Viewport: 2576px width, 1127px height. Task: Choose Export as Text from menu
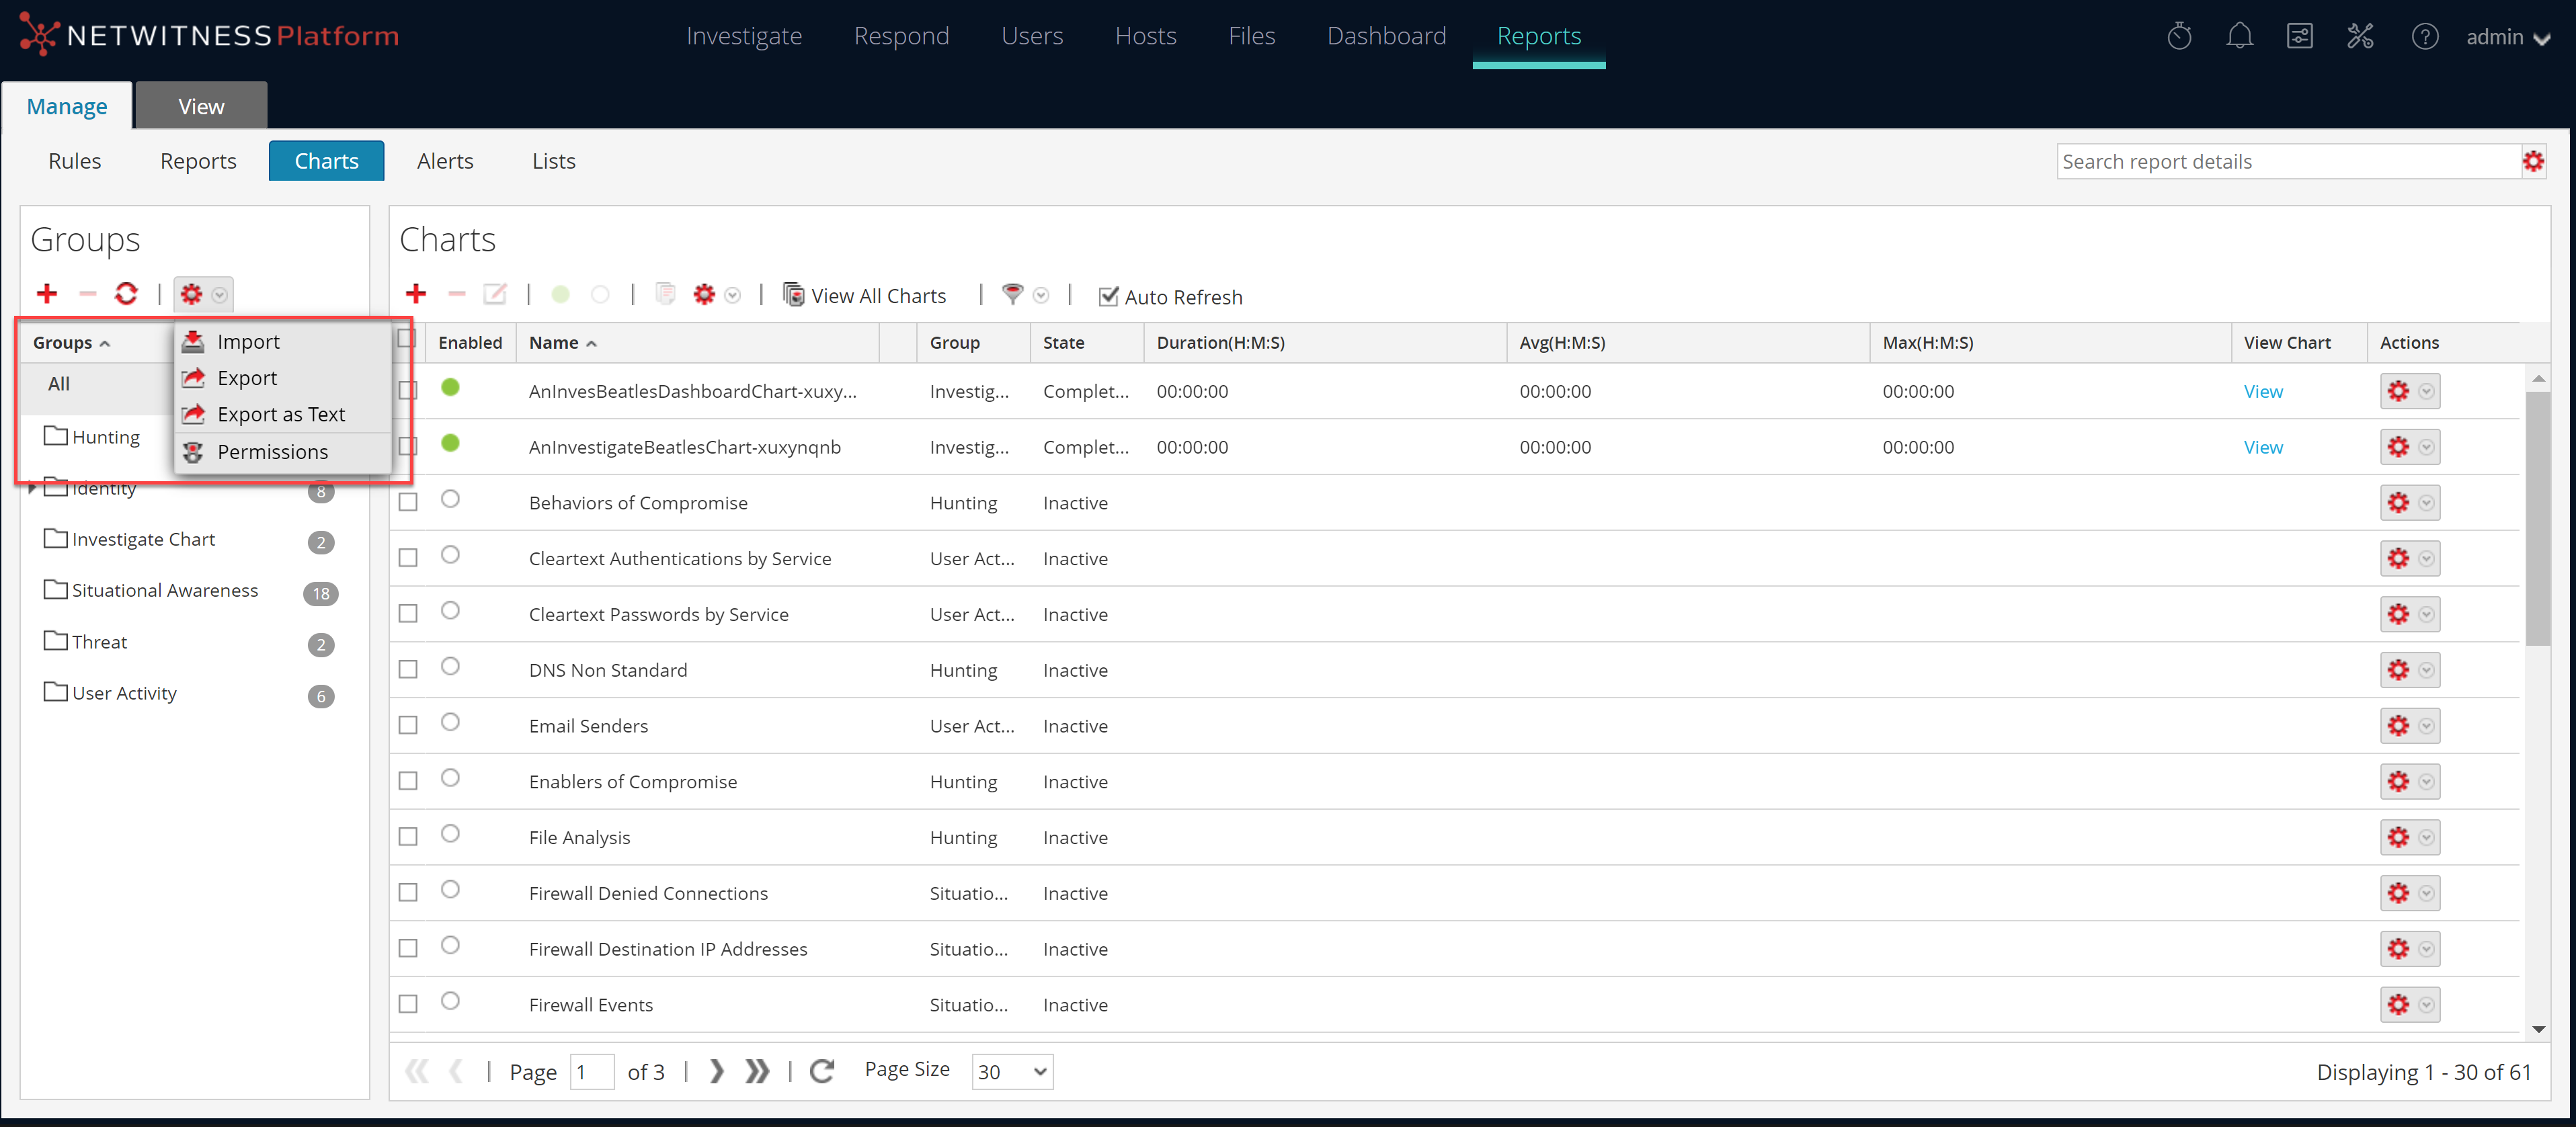click(280, 414)
